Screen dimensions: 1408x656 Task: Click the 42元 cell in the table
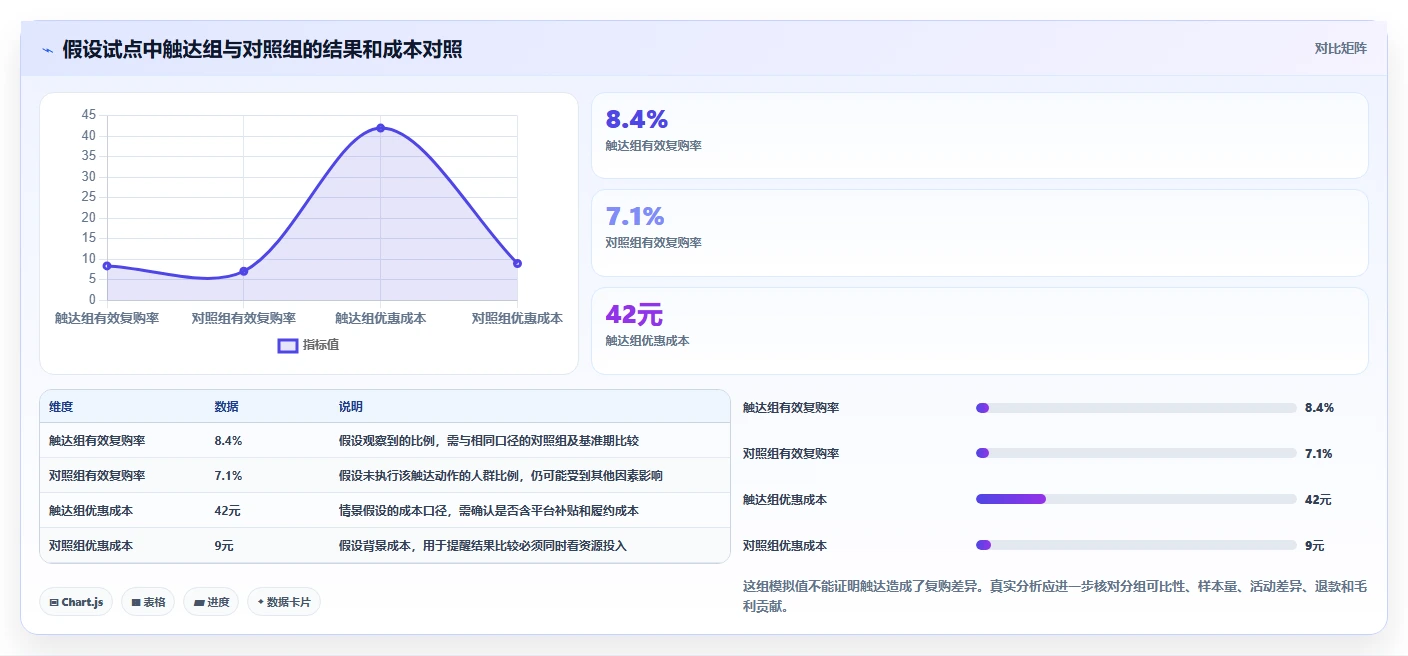[227, 510]
